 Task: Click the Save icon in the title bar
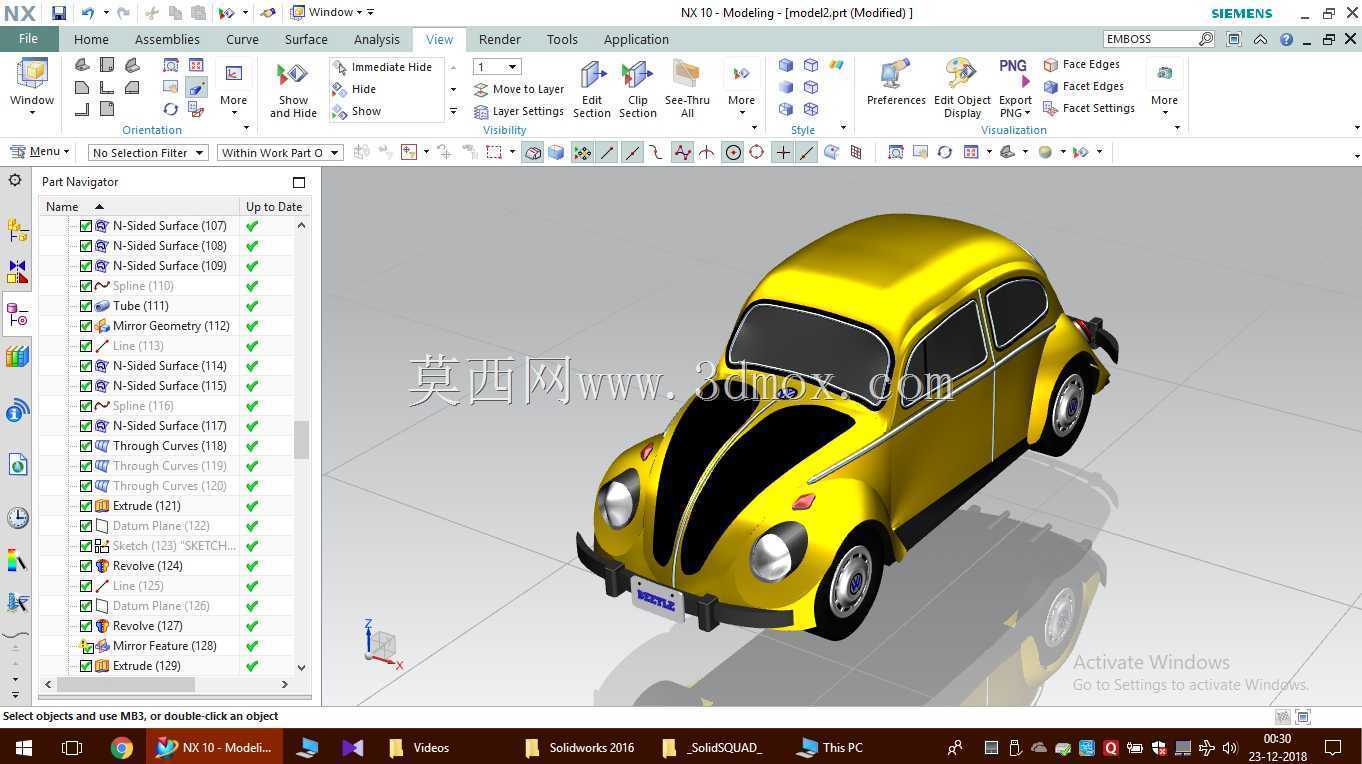click(x=59, y=13)
